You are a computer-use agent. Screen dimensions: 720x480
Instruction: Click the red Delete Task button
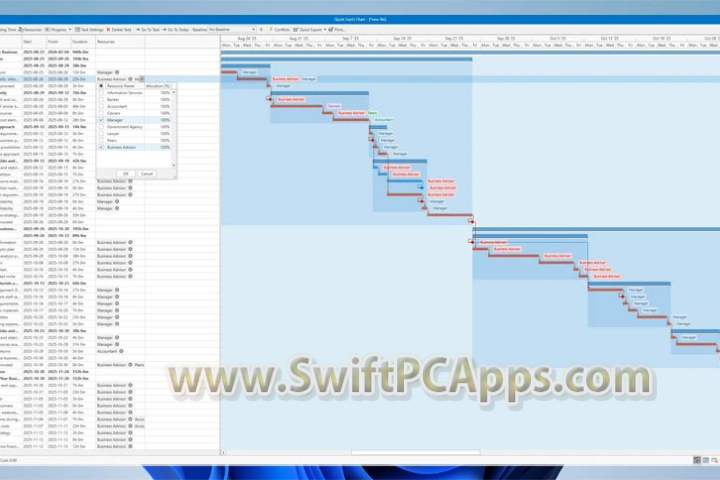(119, 29)
